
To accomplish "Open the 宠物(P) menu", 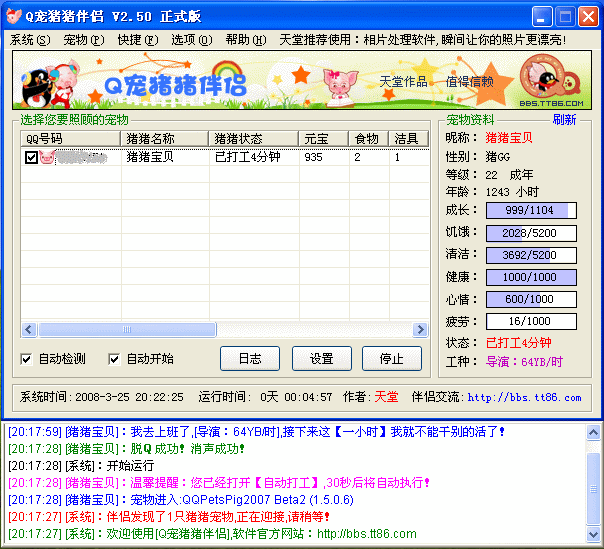I will (x=84, y=40).
